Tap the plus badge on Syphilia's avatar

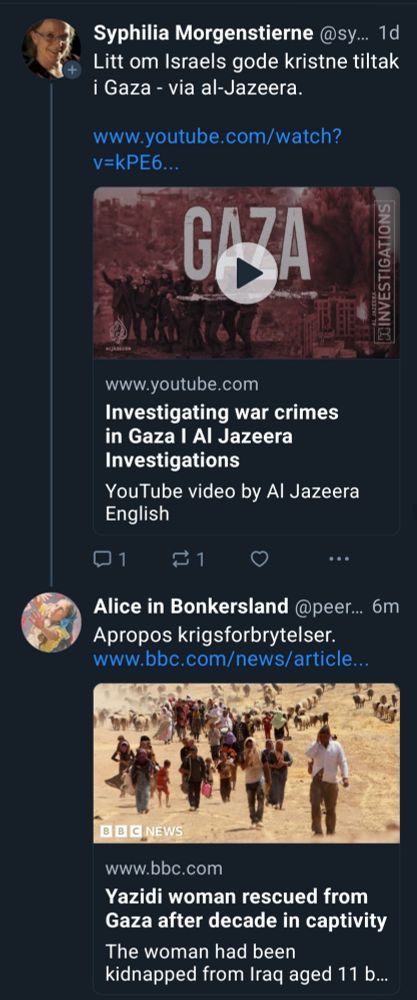point(73,70)
